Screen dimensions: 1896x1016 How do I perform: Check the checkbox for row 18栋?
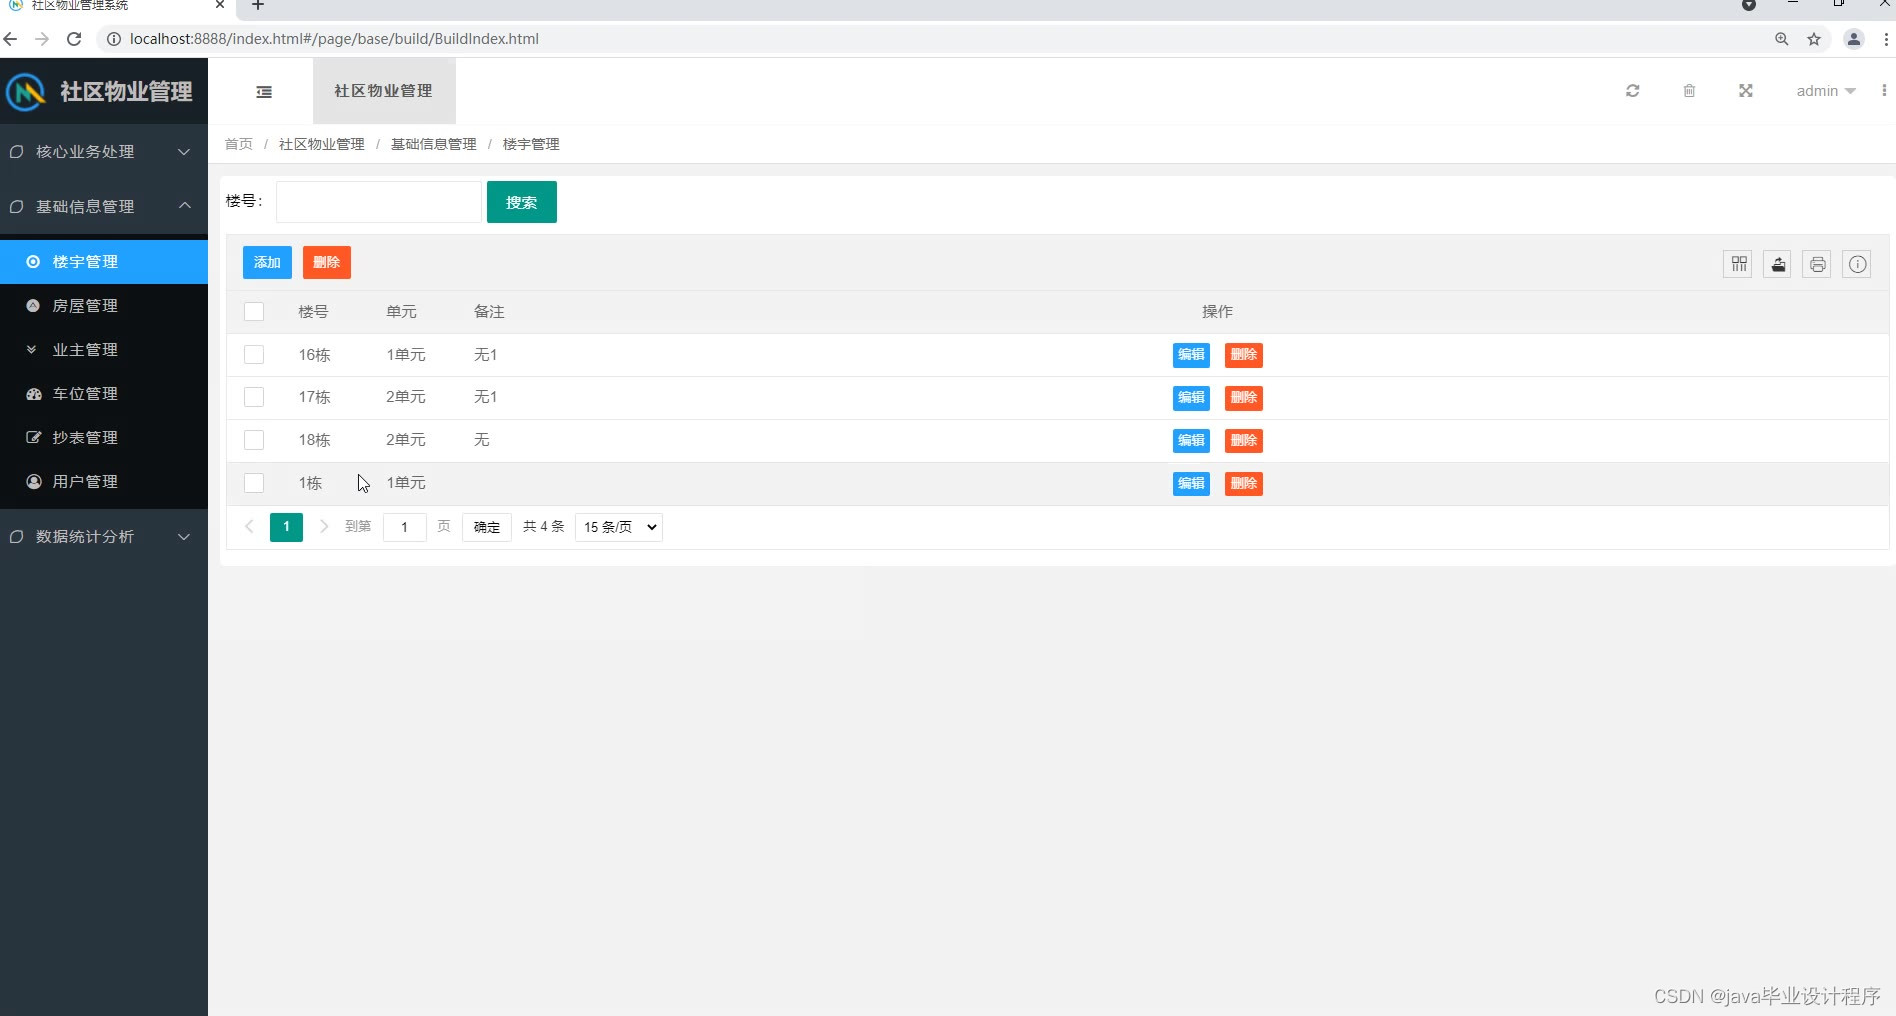tap(254, 440)
